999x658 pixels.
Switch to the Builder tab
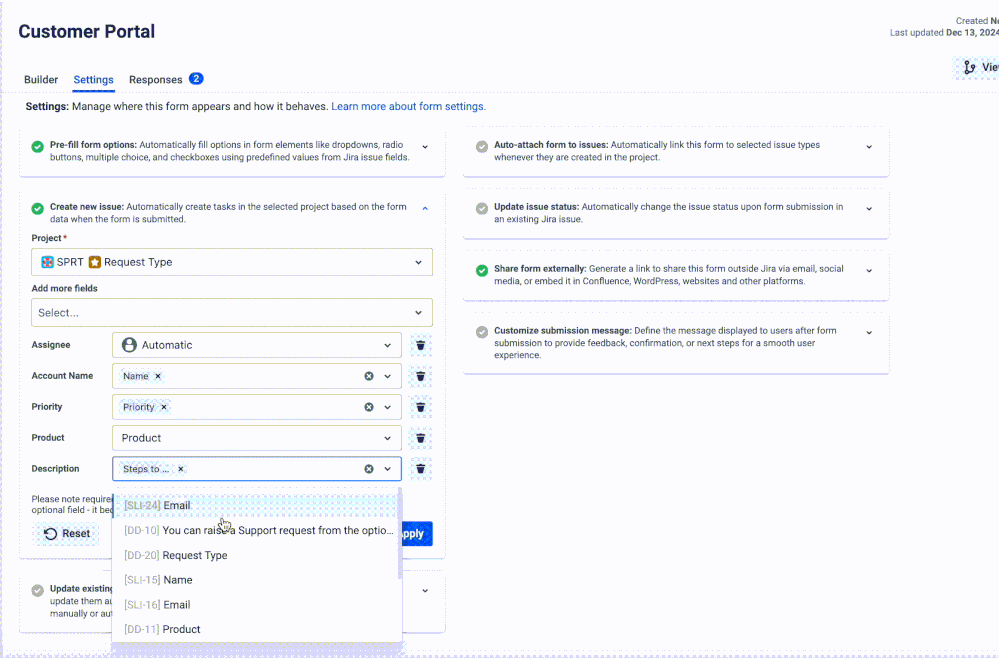coord(41,79)
